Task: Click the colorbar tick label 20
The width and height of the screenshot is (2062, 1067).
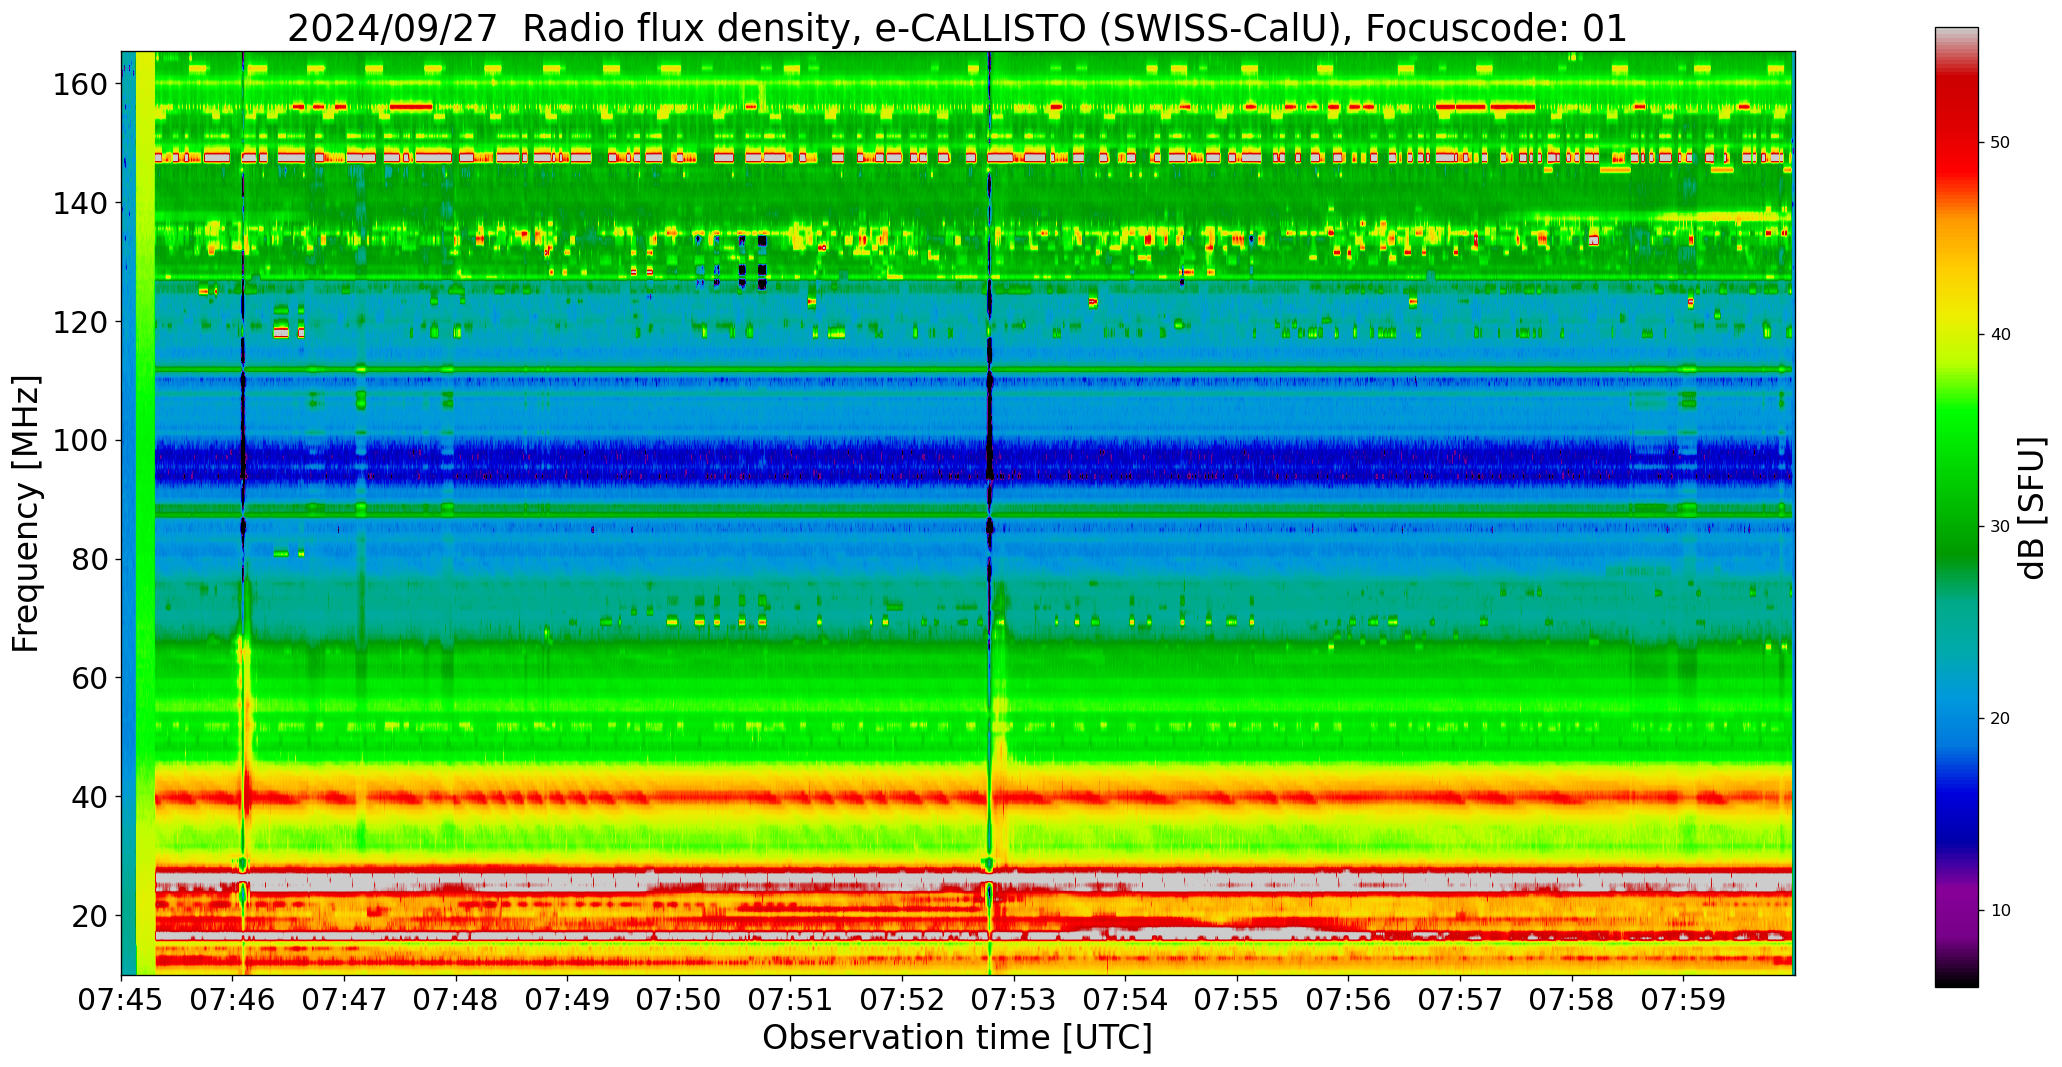Action: [x=2000, y=719]
